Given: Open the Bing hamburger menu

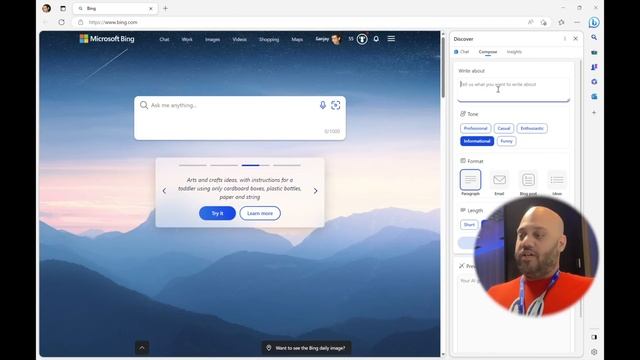Looking at the screenshot, I should click(391, 38).
